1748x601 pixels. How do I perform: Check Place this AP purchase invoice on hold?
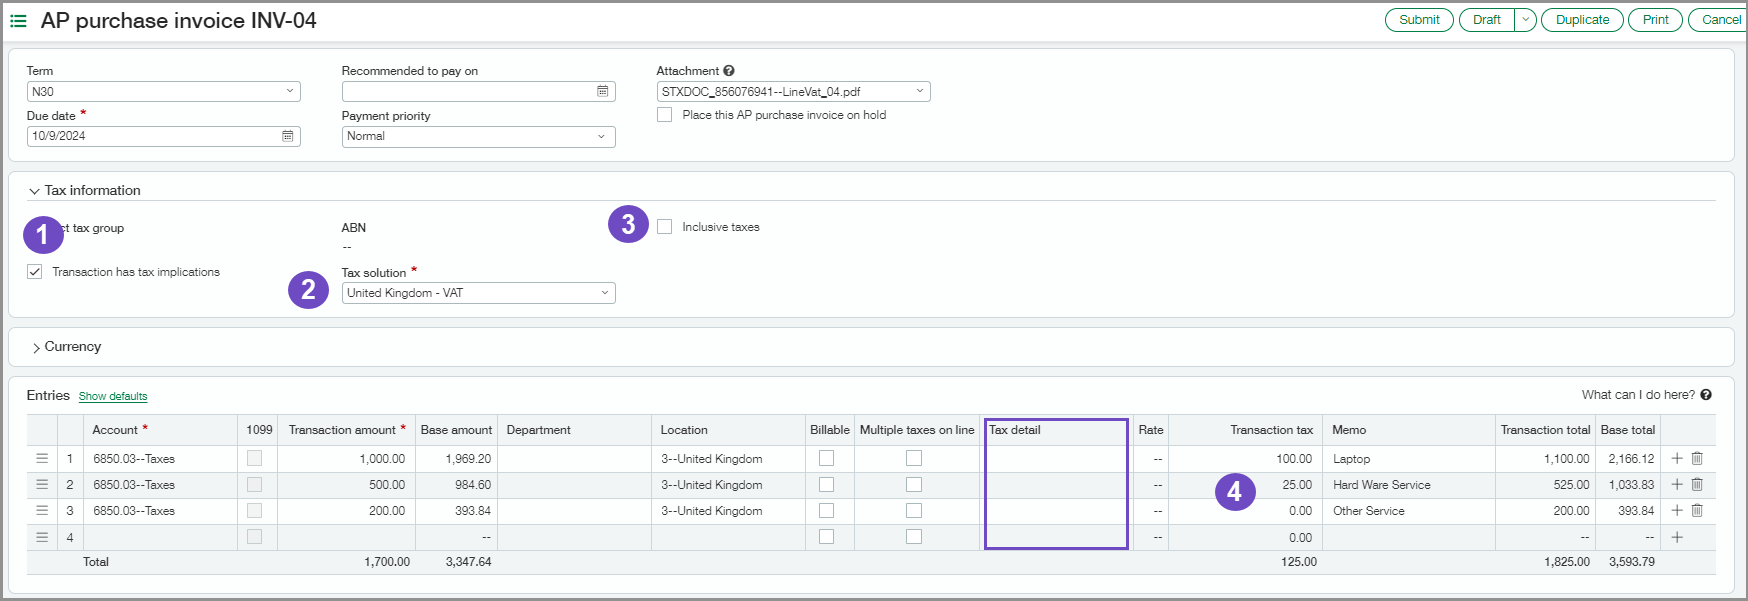point(665,115)
